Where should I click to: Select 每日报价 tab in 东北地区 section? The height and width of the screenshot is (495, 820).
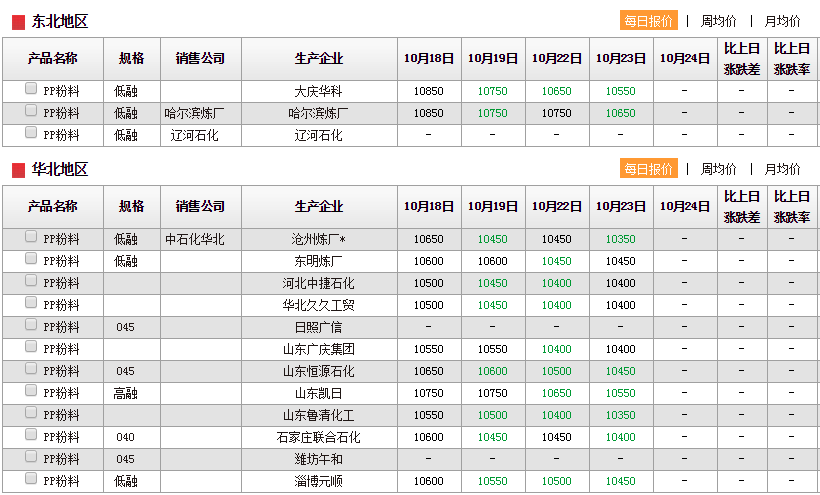point(648,21)
